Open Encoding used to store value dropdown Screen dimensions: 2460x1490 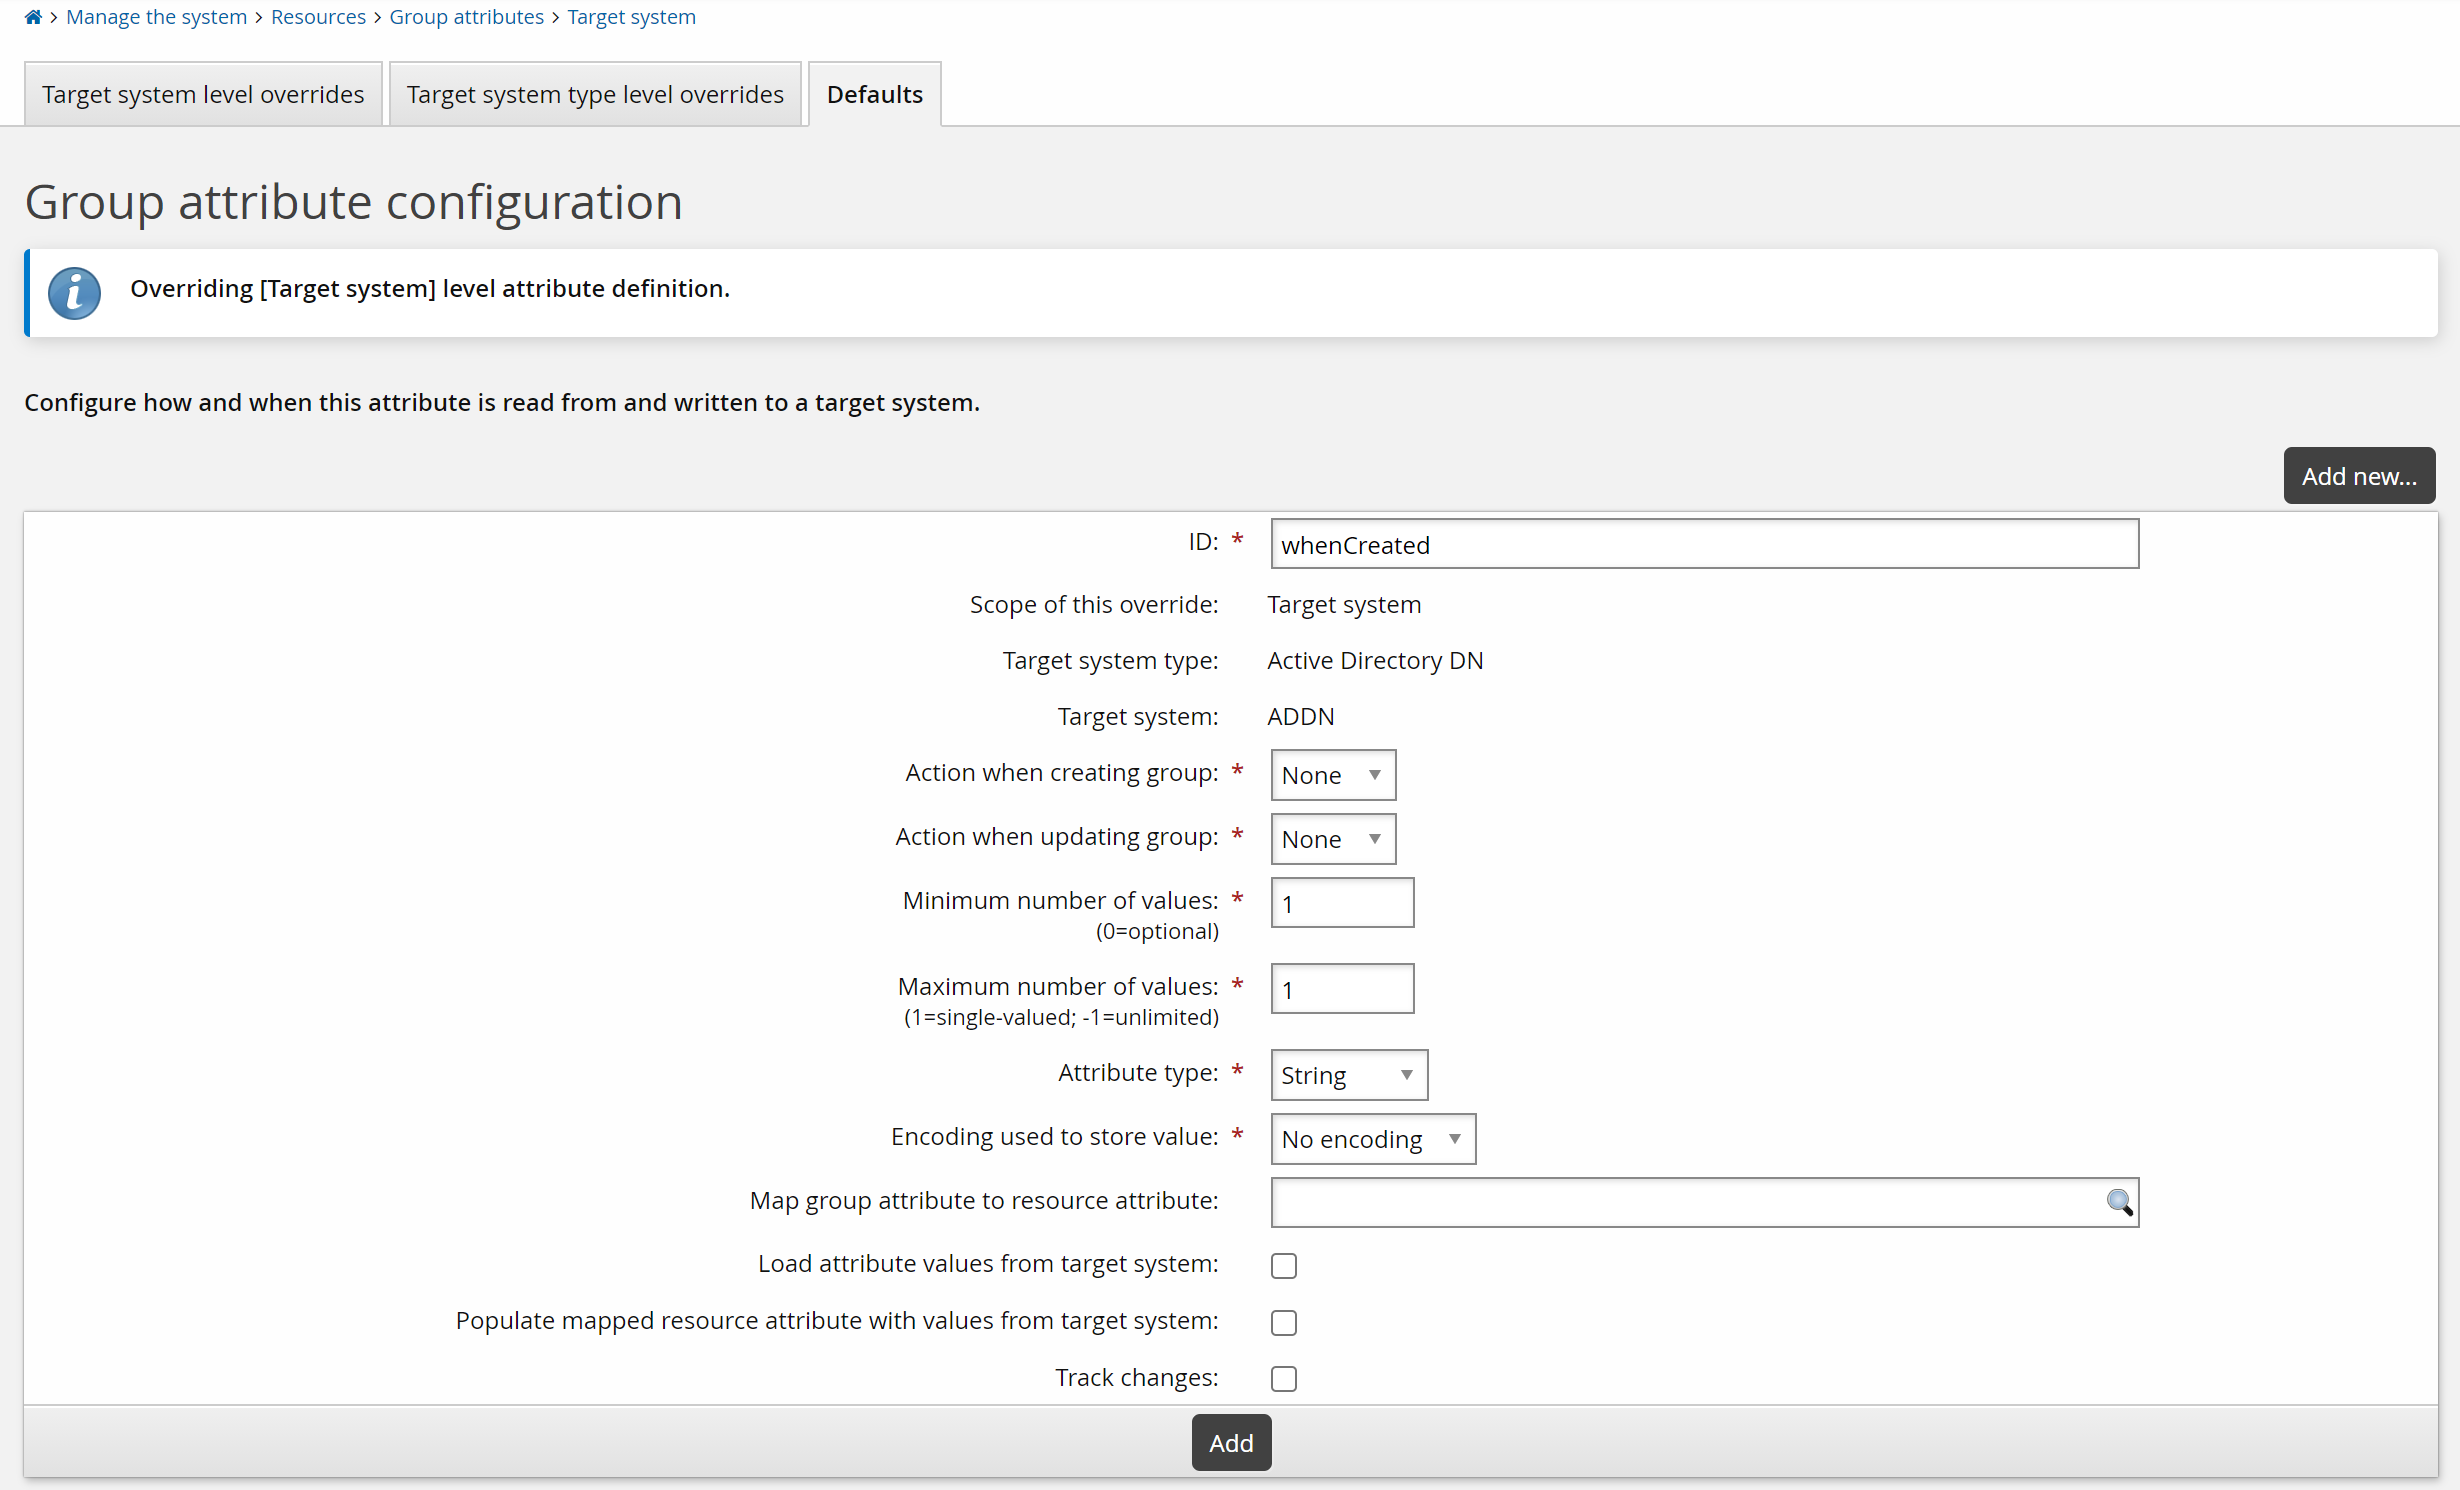[x=1372, y=1139]
